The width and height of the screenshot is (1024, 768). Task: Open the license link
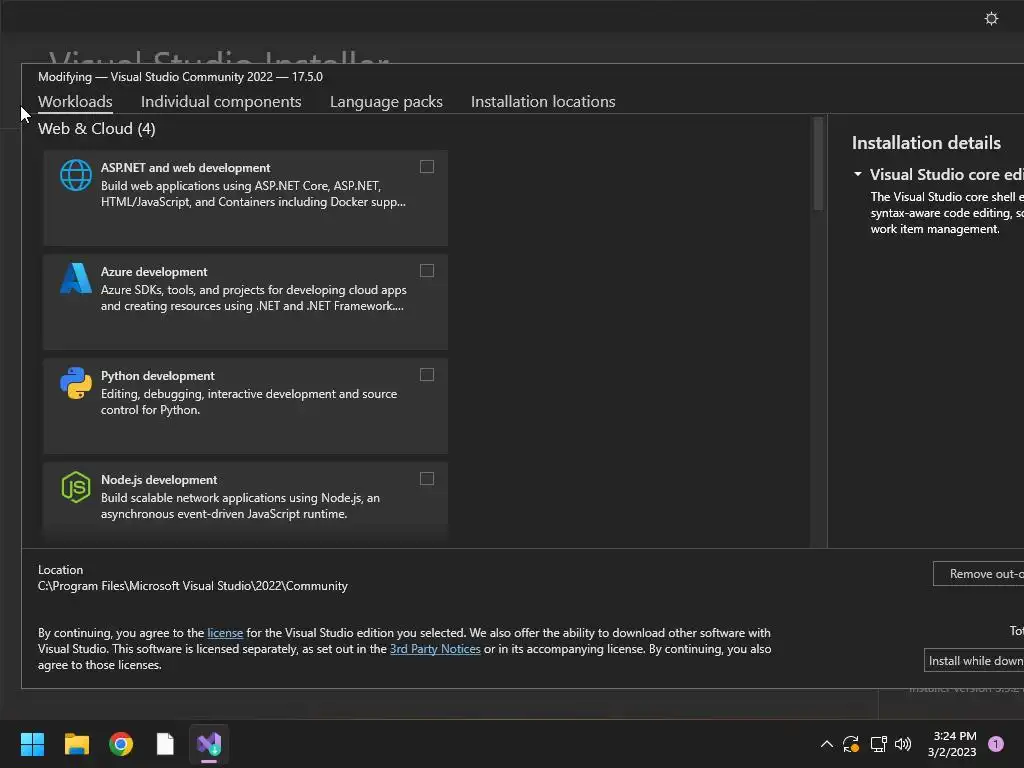point(225,633)
